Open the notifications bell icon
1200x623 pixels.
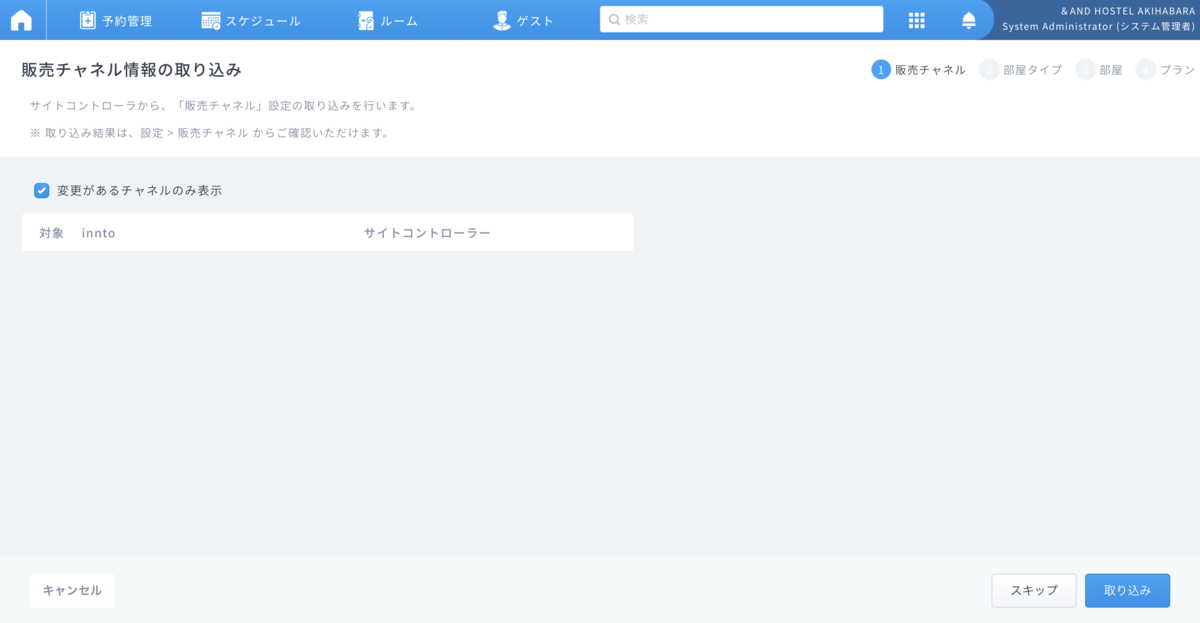(968, 20)
